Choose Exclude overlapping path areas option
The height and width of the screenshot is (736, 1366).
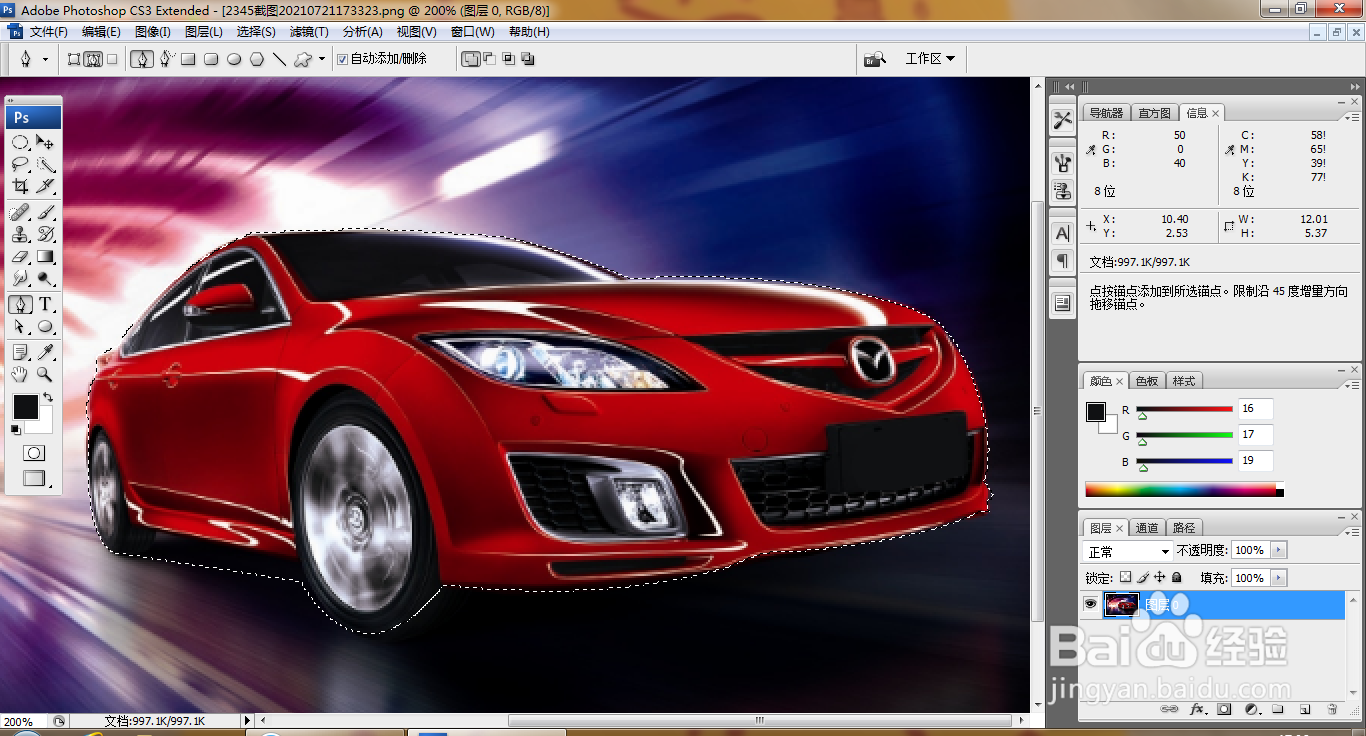(528, 59)
